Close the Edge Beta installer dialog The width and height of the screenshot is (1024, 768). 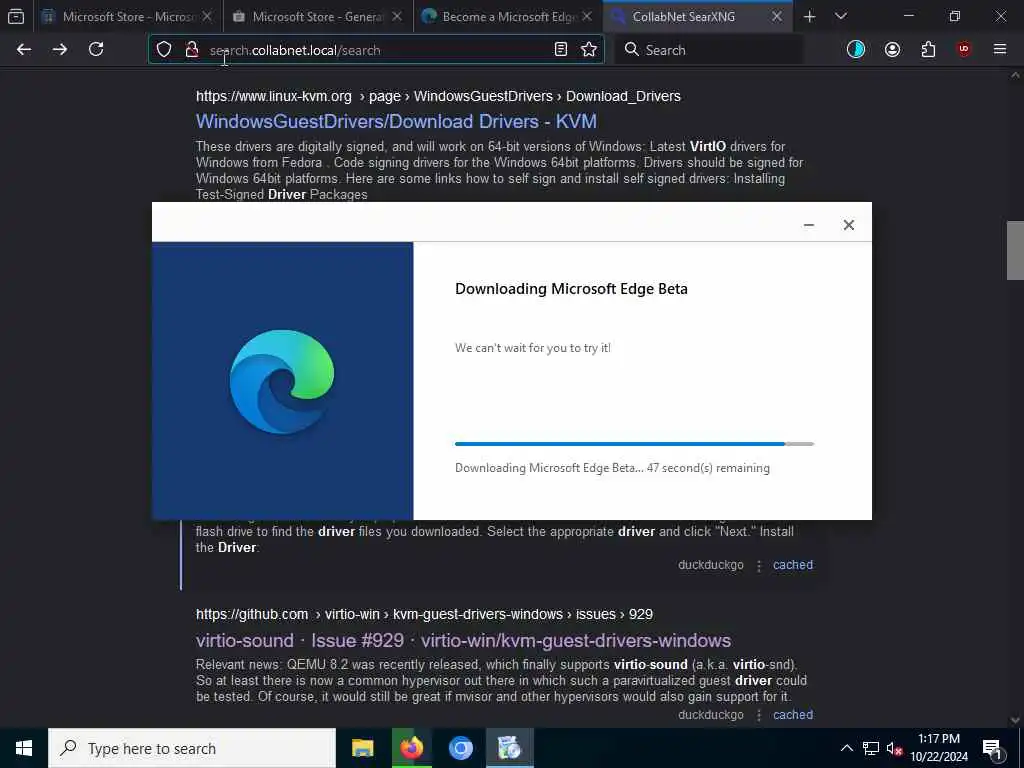pos(848,225)
